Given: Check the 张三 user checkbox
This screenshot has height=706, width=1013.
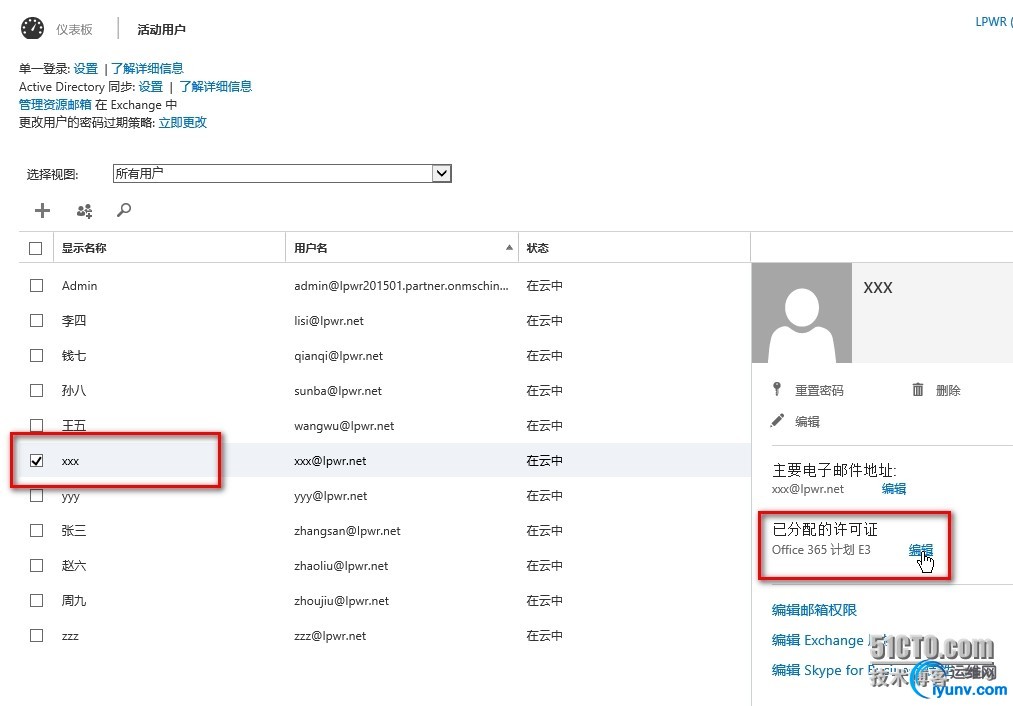Looking at the screenshot, I should click(36, 530).
